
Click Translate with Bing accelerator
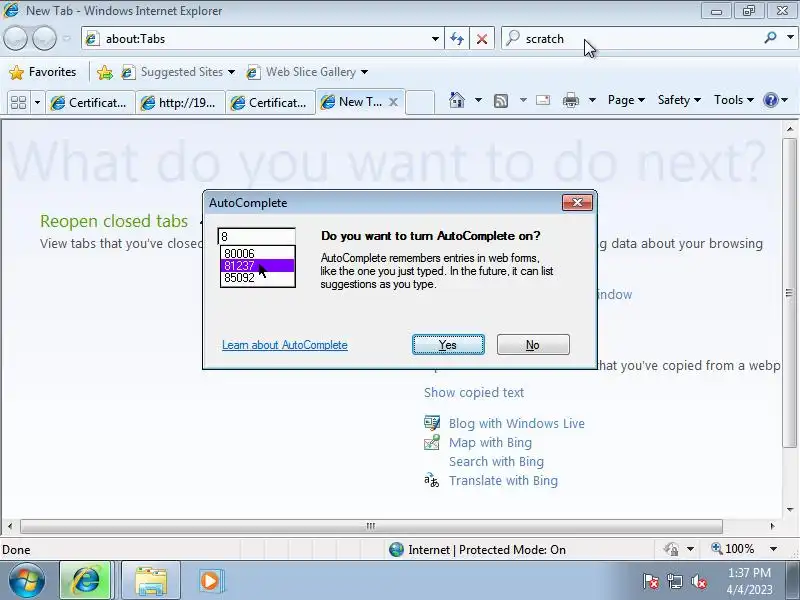[504, 481]
